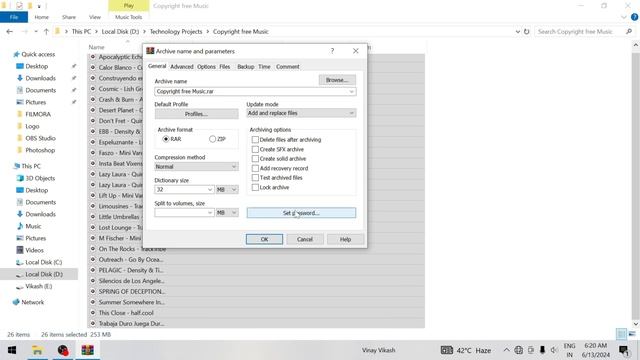Select the RAR archive format
This screenshot has width=640, height=360.
166,139
